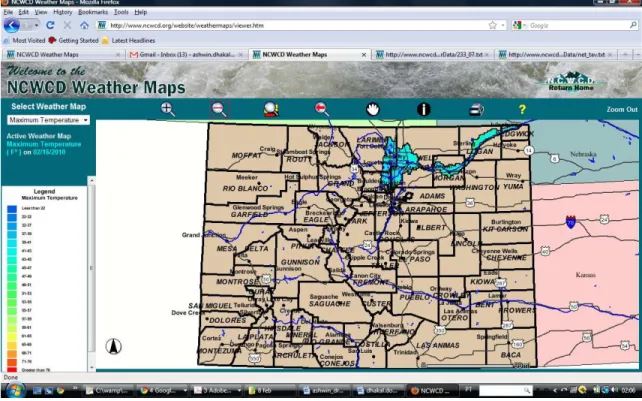Click the MOFFAT county label on map
This screenshot has width=642, height=401.
pyautogui.click(x=246, y=156)
